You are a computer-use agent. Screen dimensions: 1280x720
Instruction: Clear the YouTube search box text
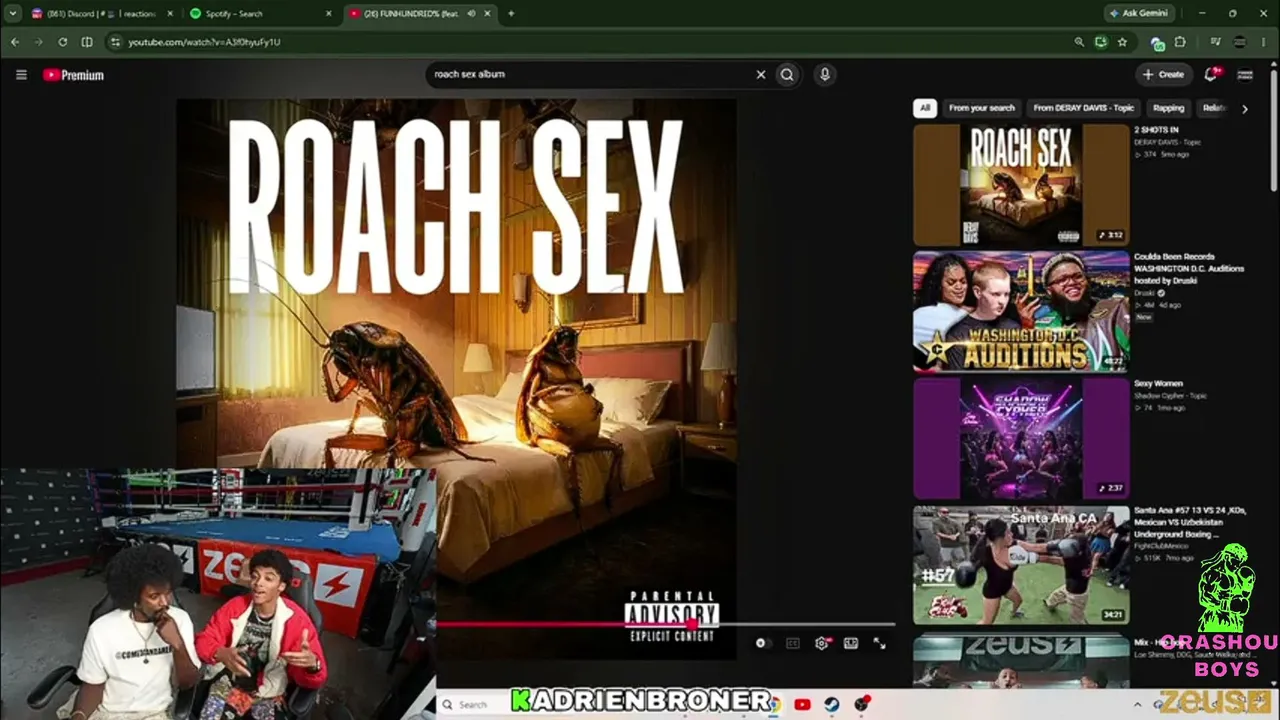pos(760,74)
